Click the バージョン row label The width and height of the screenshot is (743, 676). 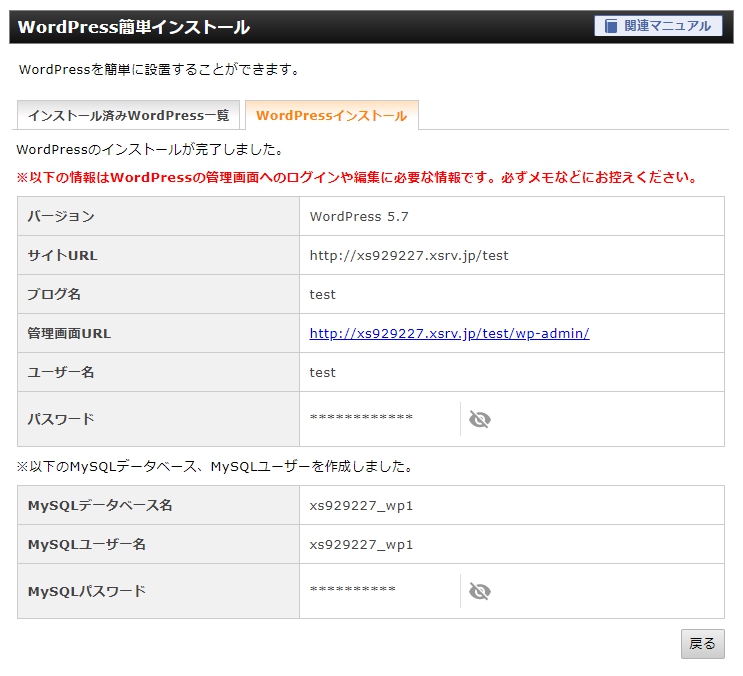[x=61, y=216]
